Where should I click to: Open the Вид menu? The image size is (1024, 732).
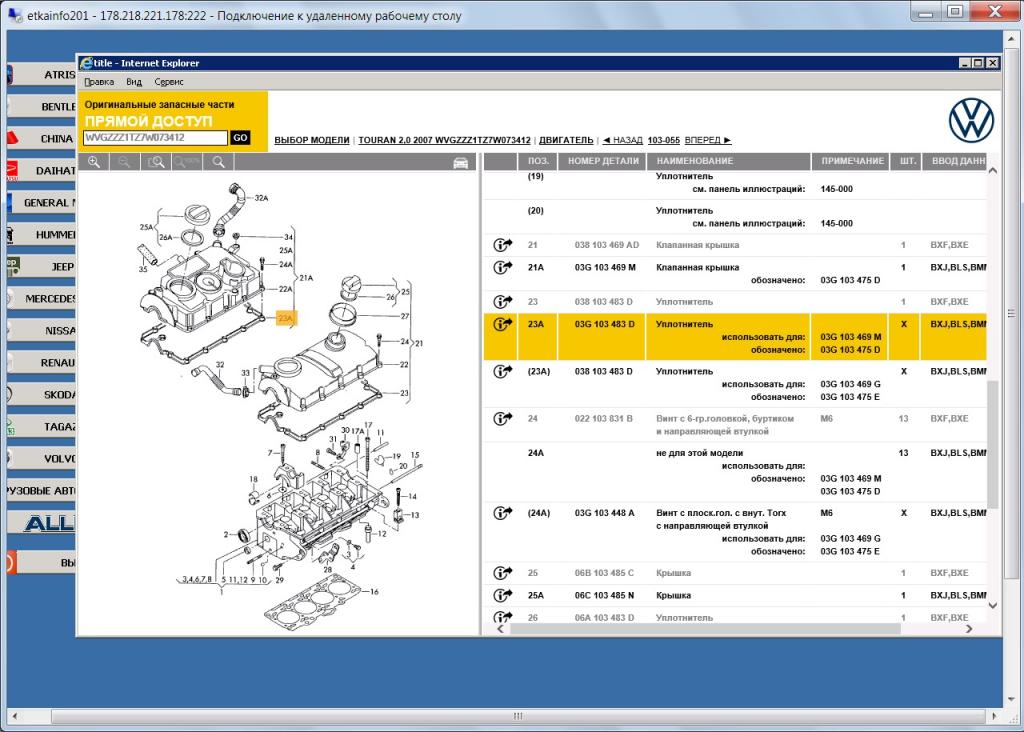pos(134,82)
